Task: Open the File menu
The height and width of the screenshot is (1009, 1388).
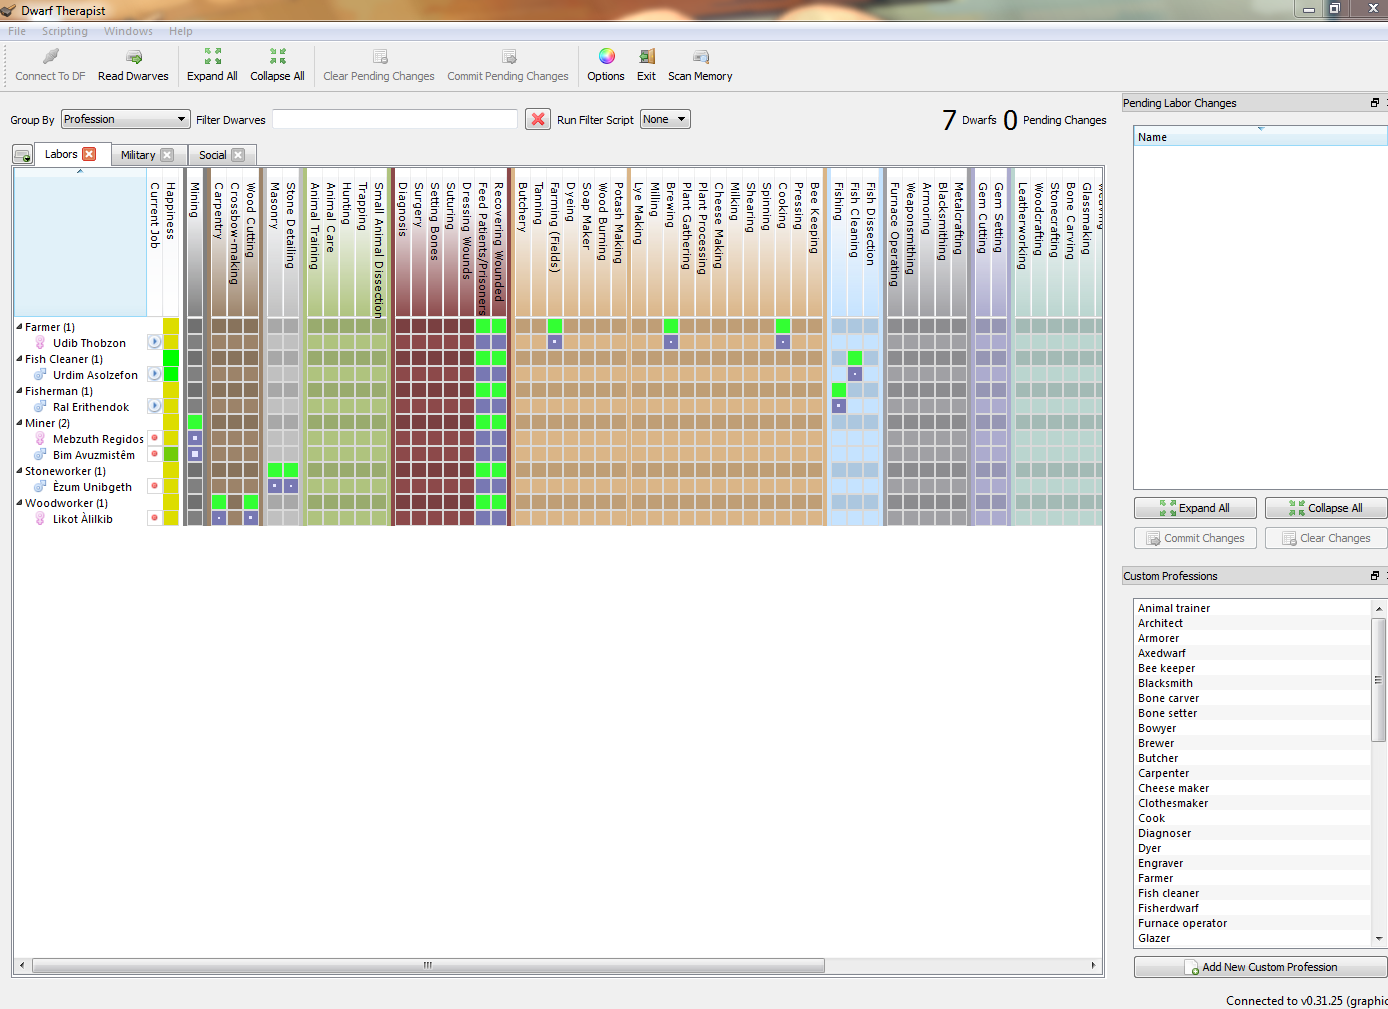Action: pos(17,31)
